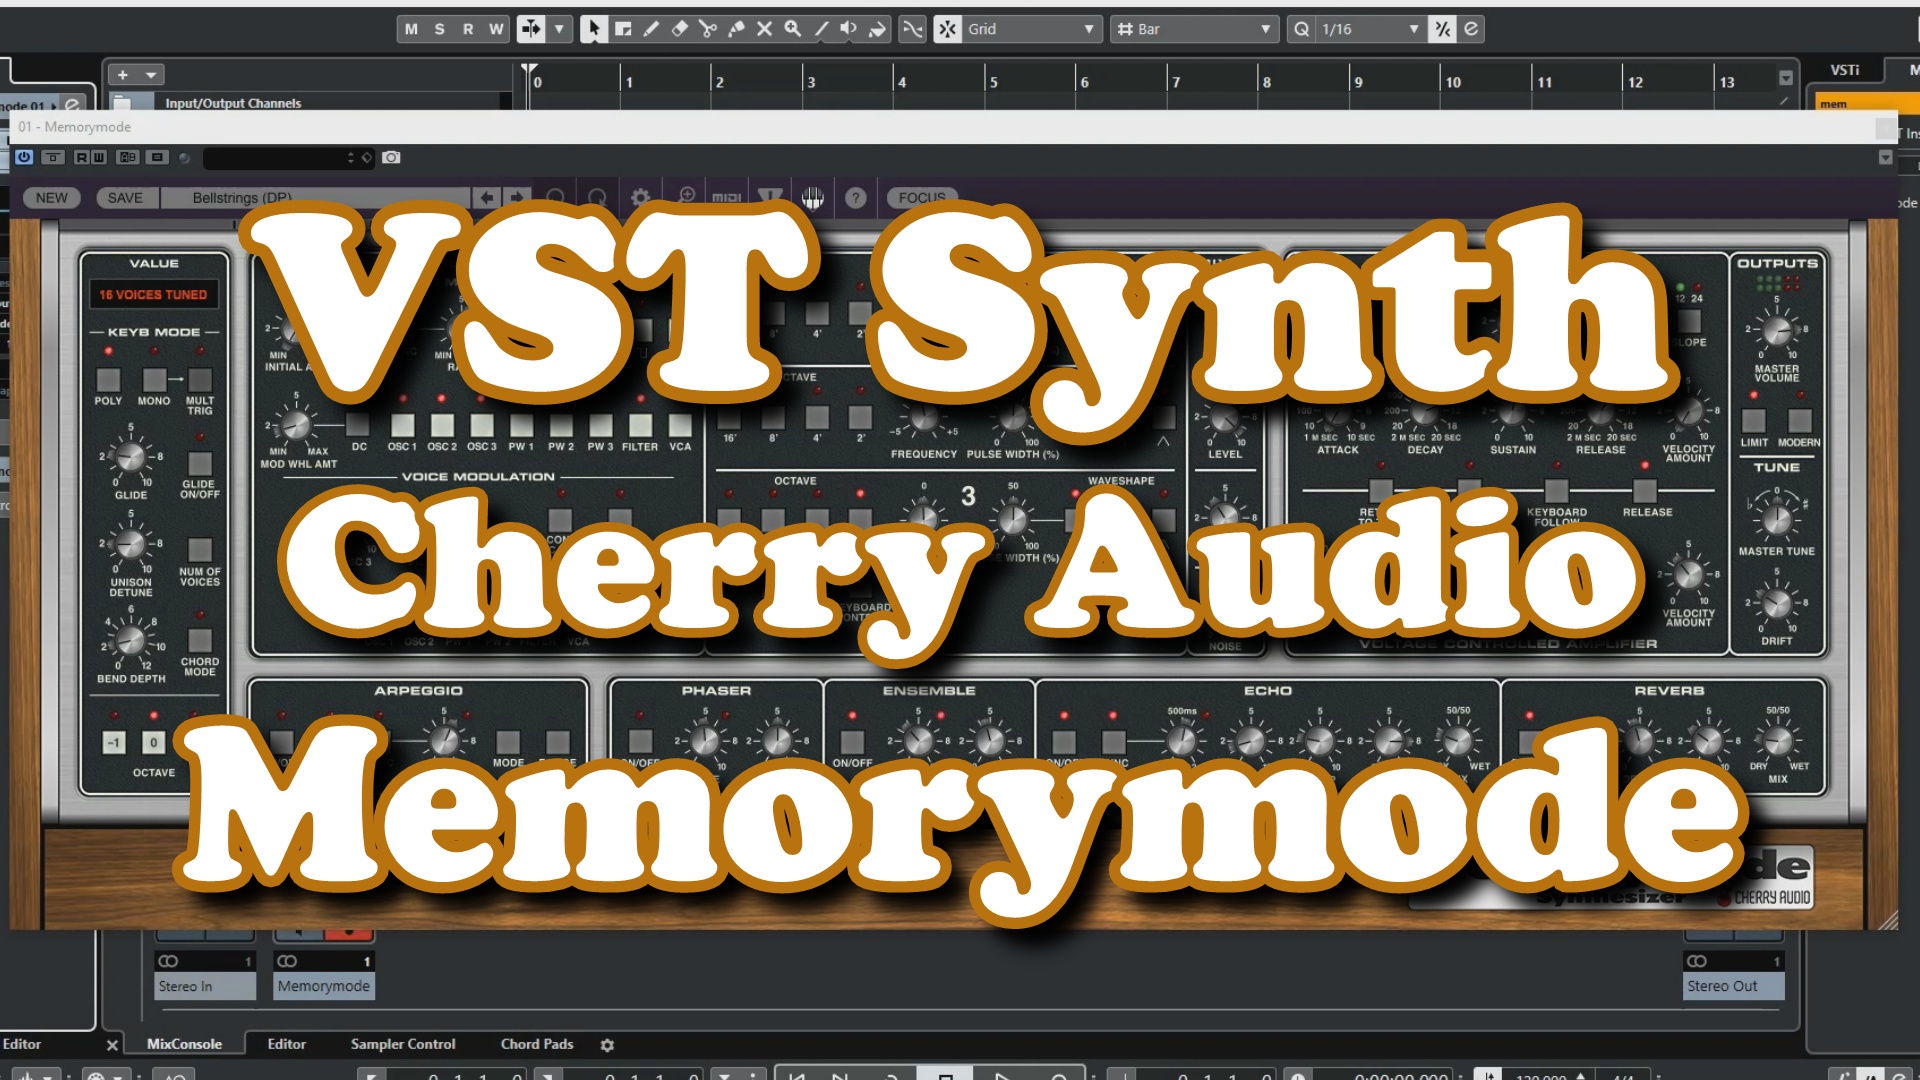1920x1080 pixels.
Task: Open the Memorymode help question icon
Action: click(855, 198)
